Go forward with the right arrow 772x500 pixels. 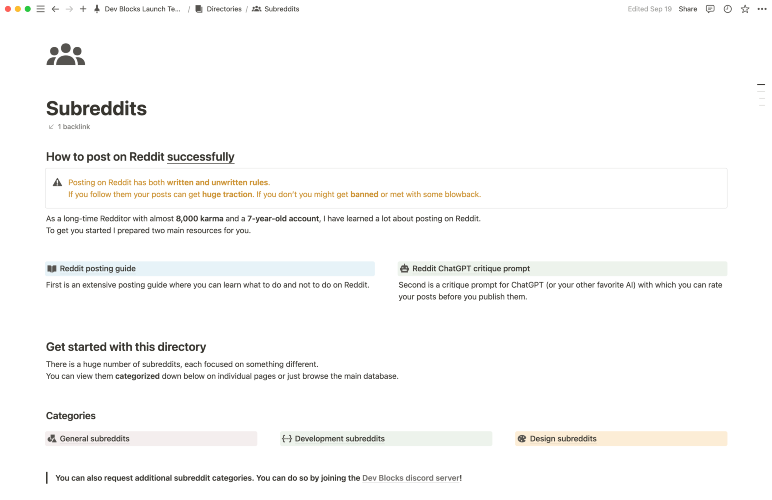click(69, 9)
